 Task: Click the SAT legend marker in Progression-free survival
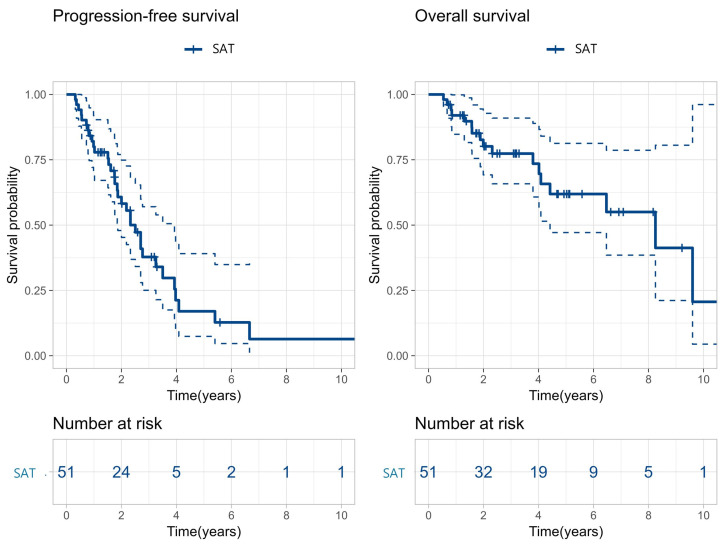click(x=193, y=49)
